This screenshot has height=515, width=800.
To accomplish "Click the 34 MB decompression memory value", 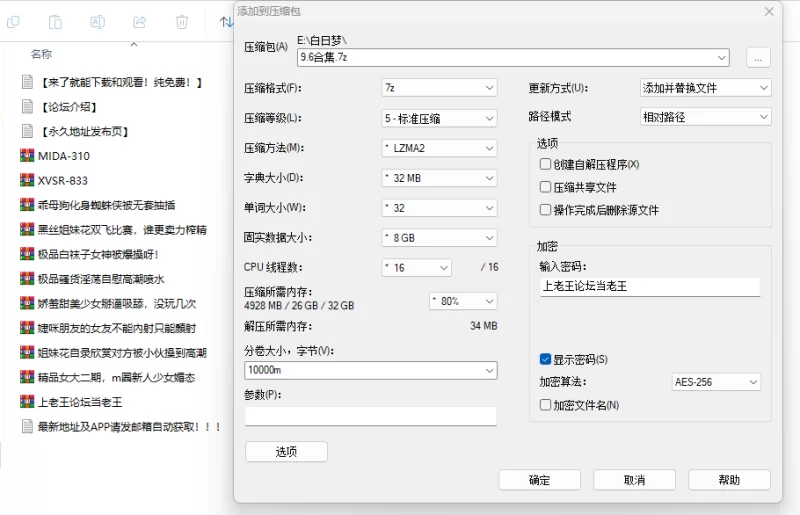I will coord(483,326).
